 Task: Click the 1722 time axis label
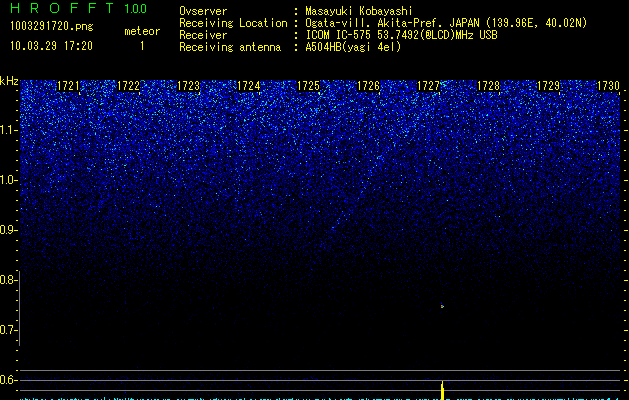(128, 86)
